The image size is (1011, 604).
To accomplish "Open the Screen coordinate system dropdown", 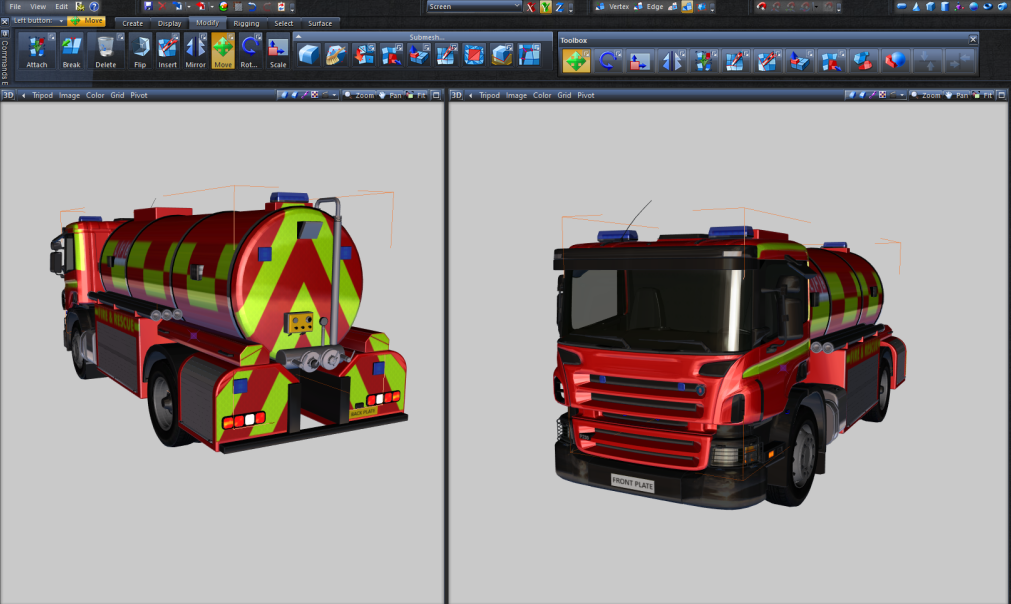I will pos(475,7).
